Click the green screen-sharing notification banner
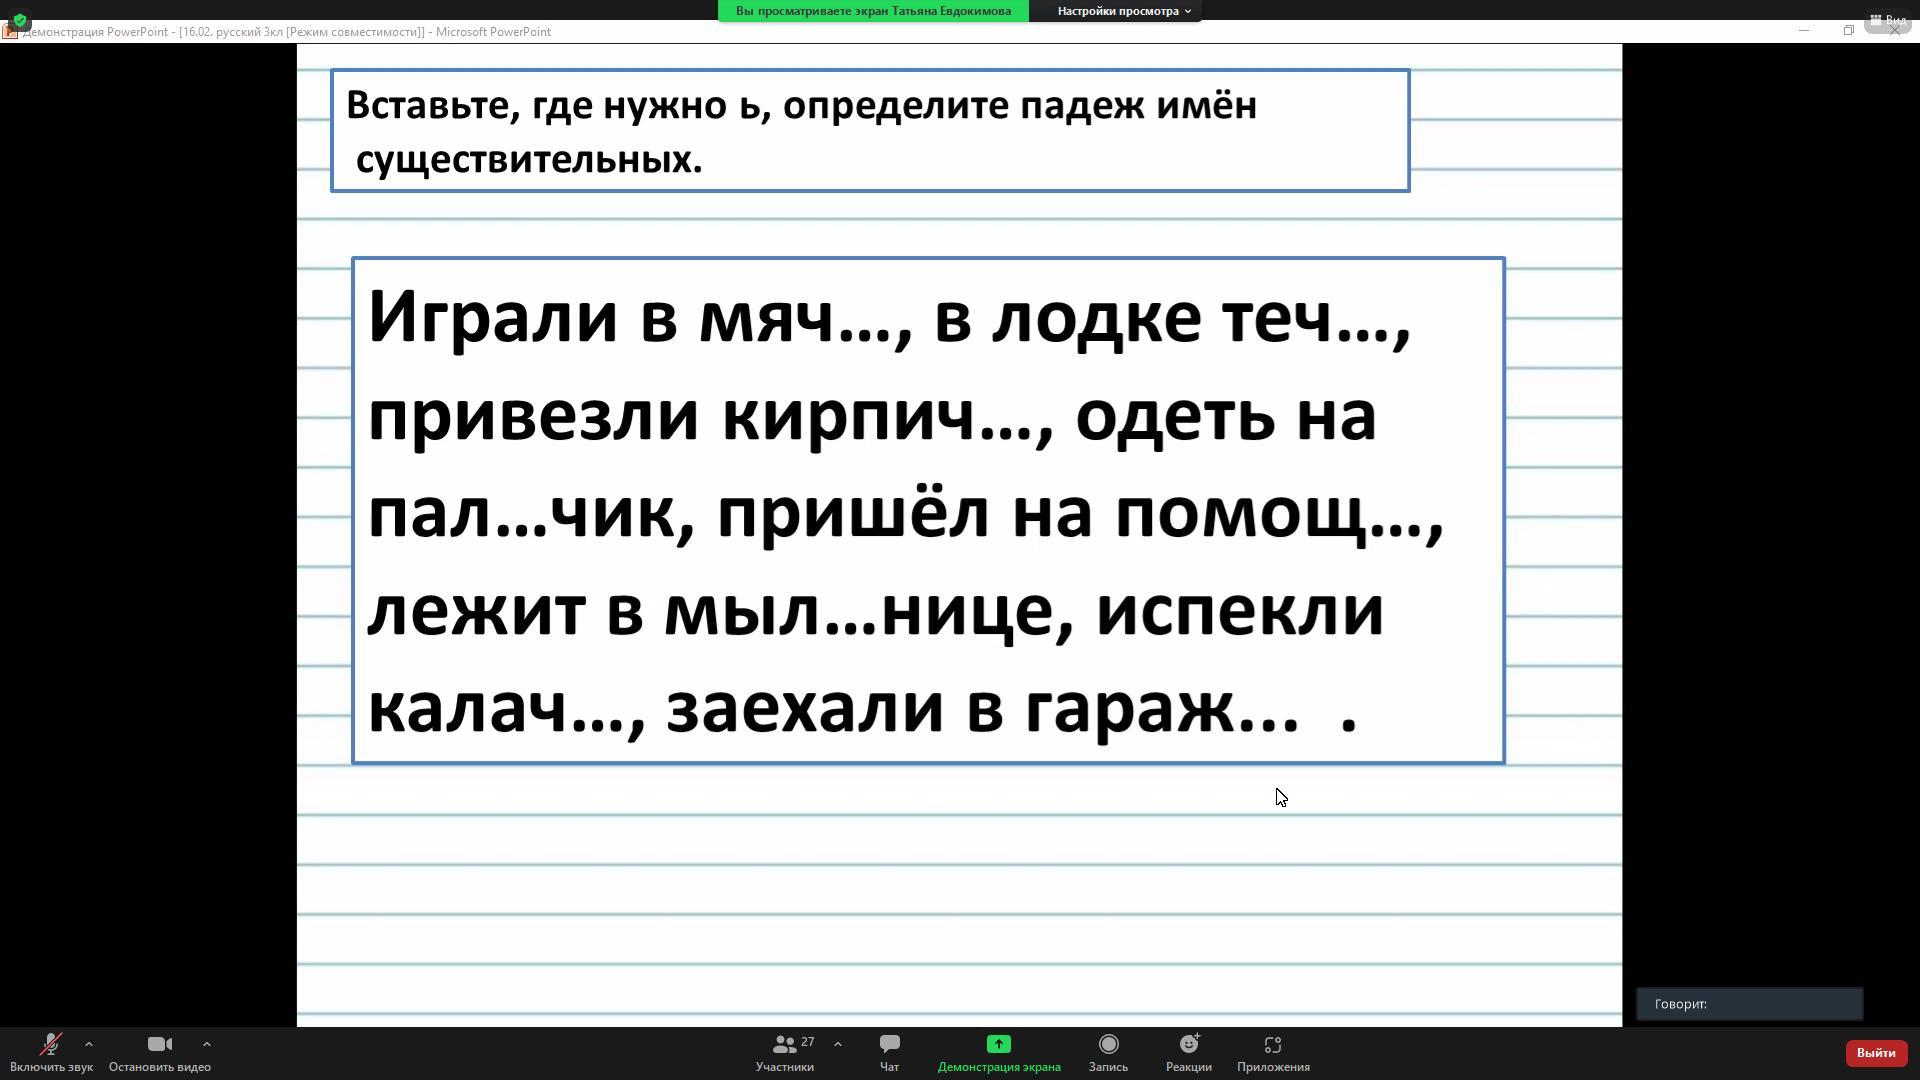This screenshot has height=1080, width=1920. click(x=873, y=11)
